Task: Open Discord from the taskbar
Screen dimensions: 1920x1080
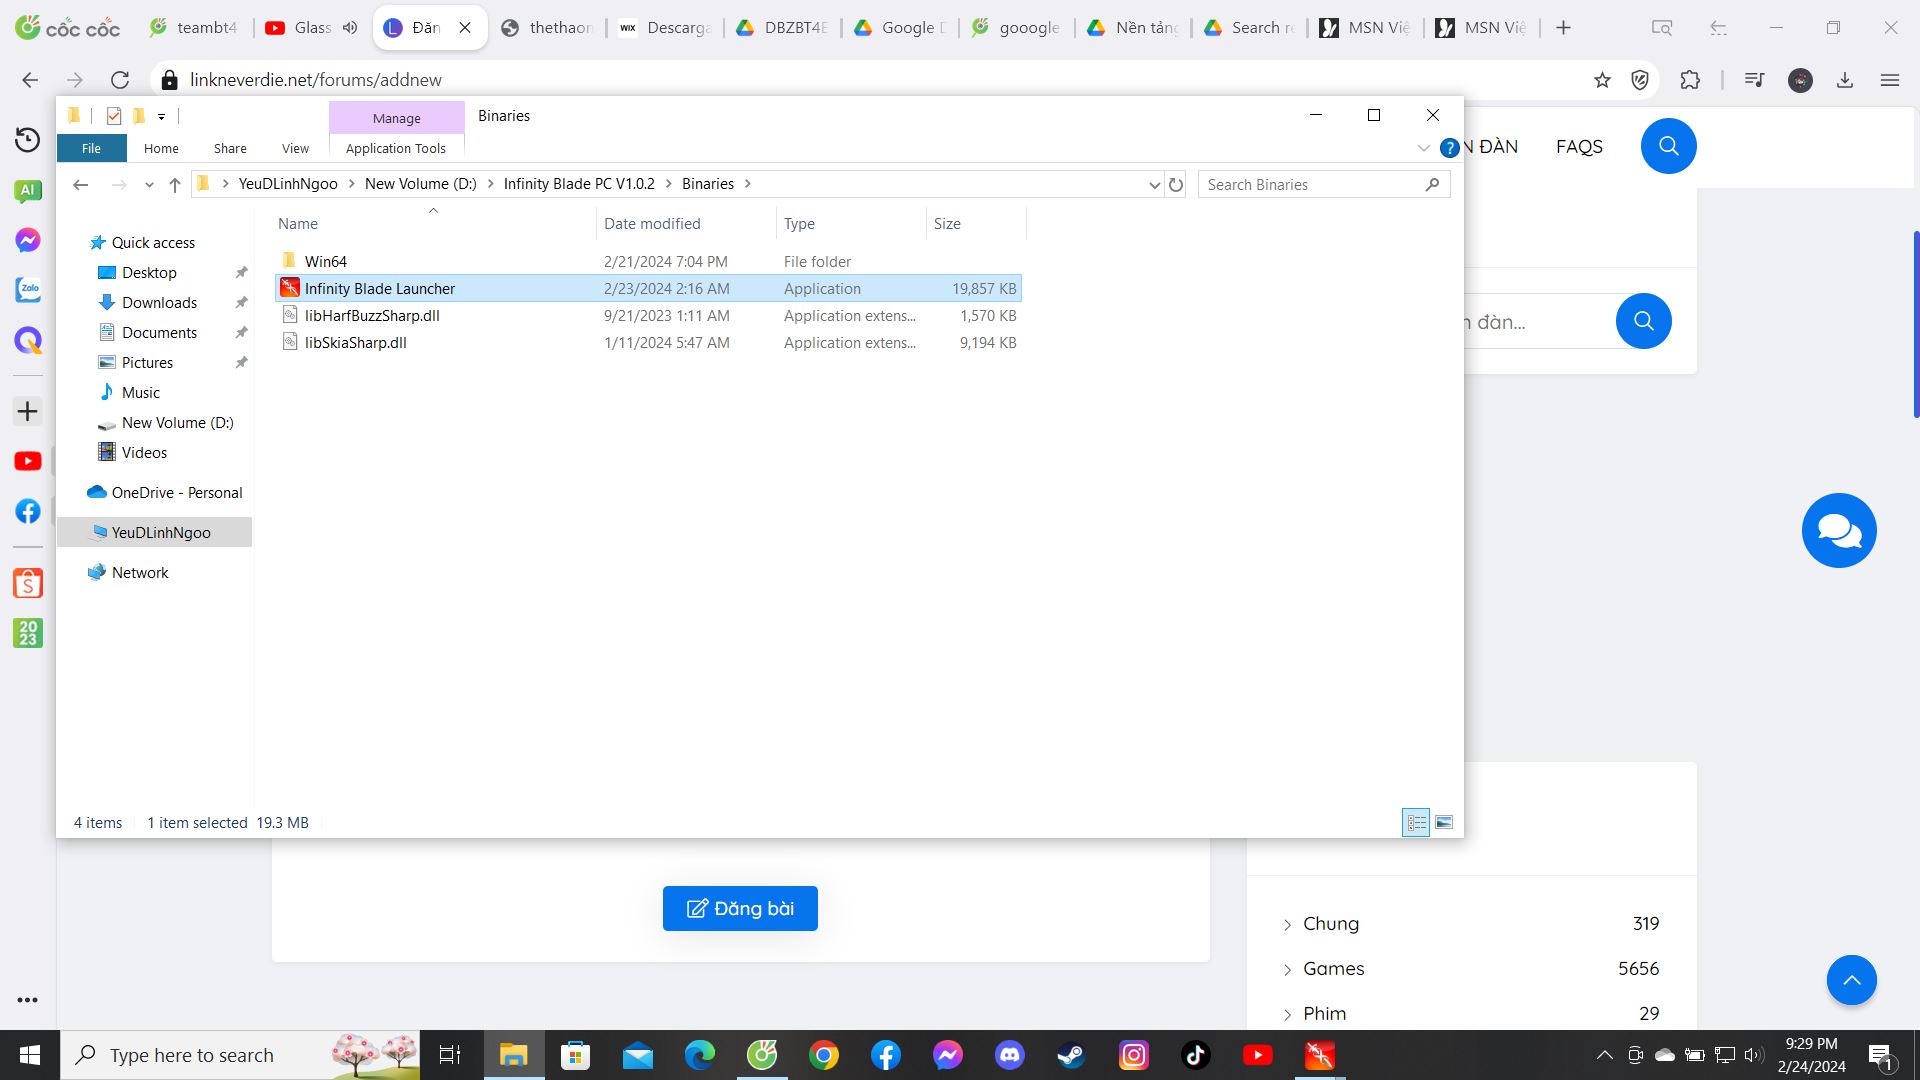Action: pos(1009,1055)
